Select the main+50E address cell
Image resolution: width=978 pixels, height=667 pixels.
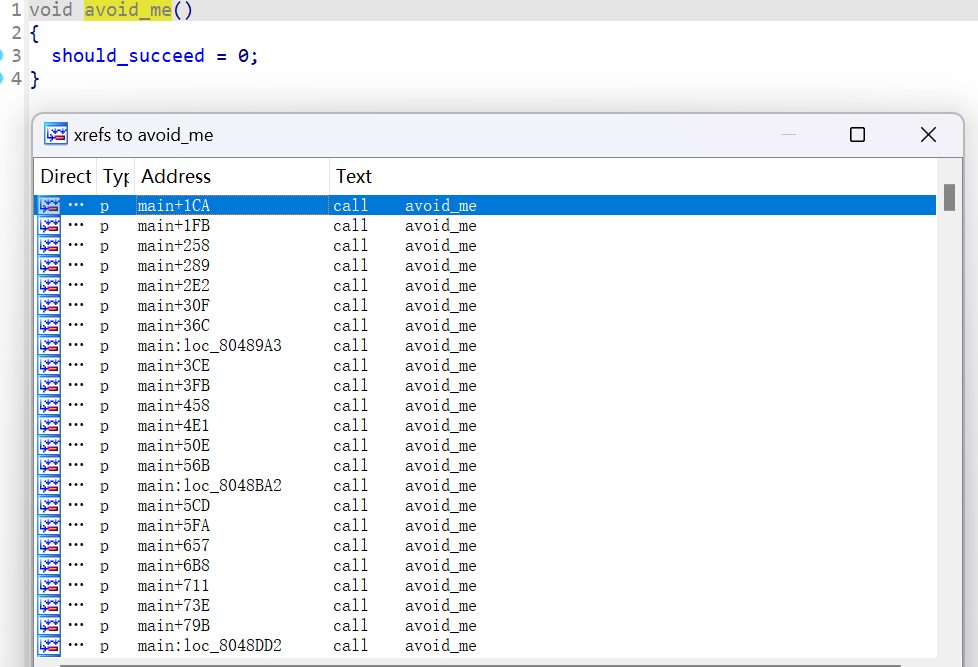click(x=232, y=445)
